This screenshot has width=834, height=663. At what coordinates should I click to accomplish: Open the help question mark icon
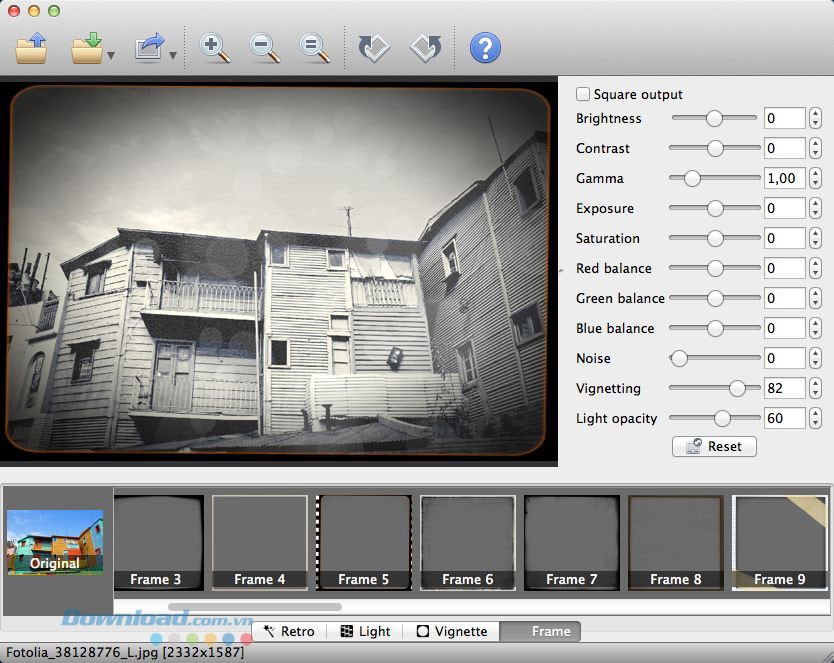click(485, 48)
